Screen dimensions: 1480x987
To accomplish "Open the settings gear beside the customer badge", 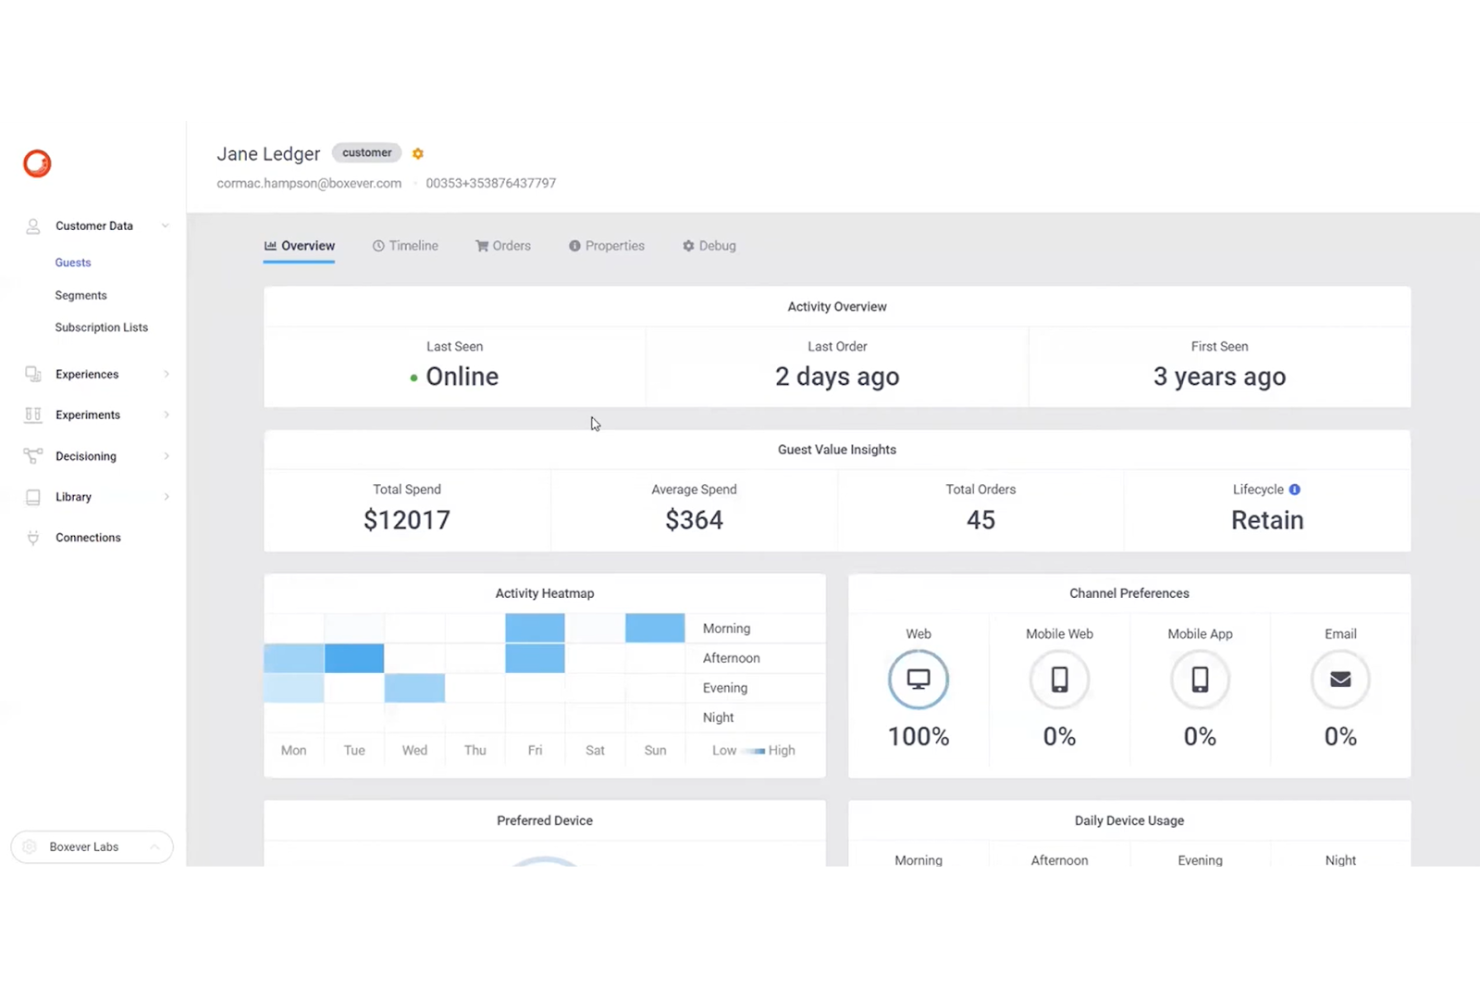I will click(x=418, y=153).
